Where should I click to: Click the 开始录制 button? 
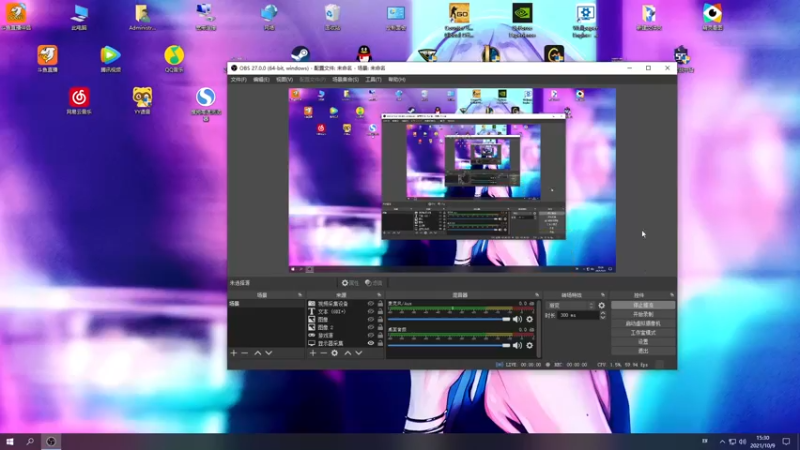pyautogui.click(x=643, y=314)
